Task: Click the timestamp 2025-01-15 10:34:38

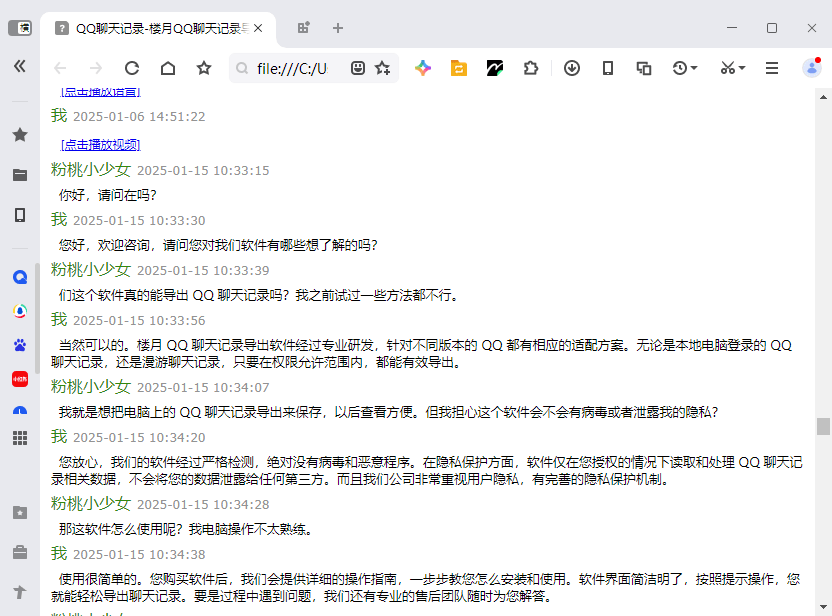Action: [139, 554]
